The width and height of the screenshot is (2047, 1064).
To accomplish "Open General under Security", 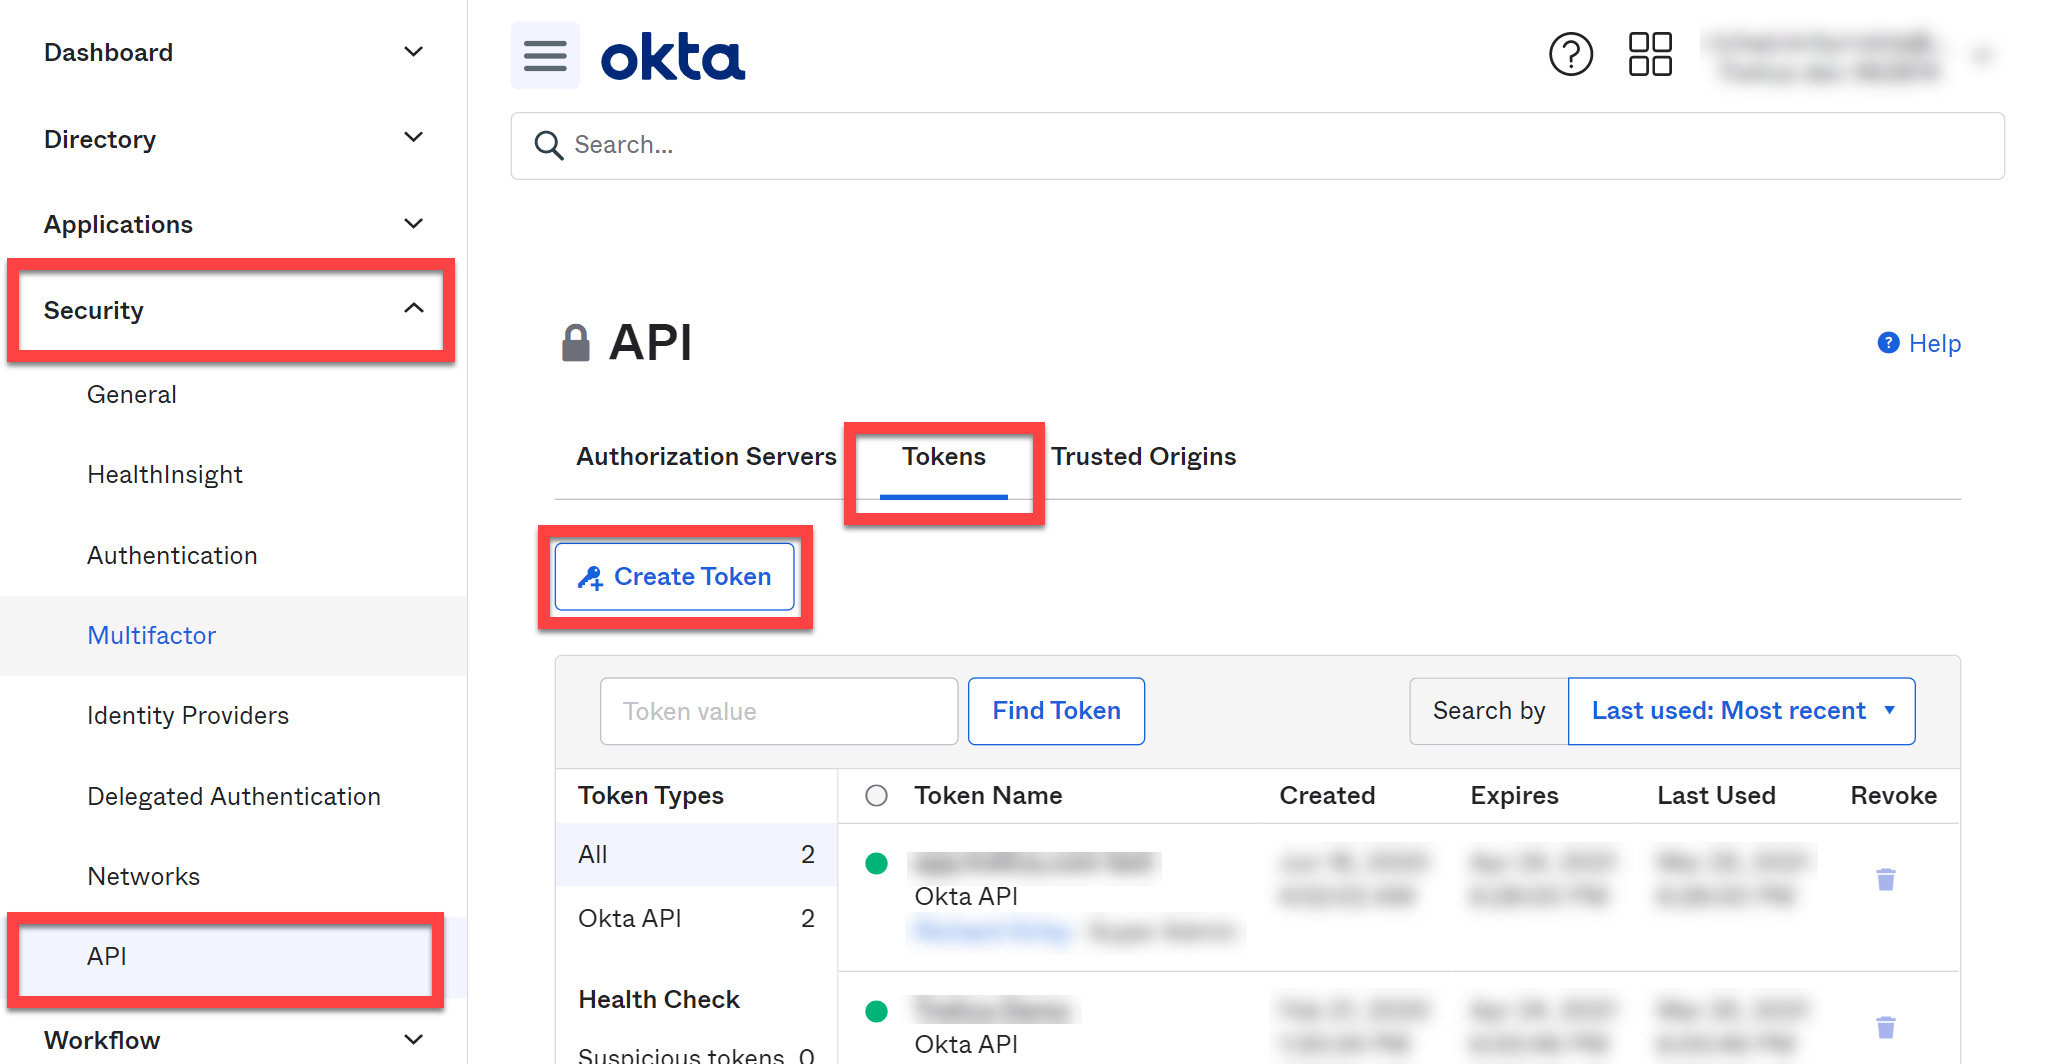I will [x=132, y=395].
